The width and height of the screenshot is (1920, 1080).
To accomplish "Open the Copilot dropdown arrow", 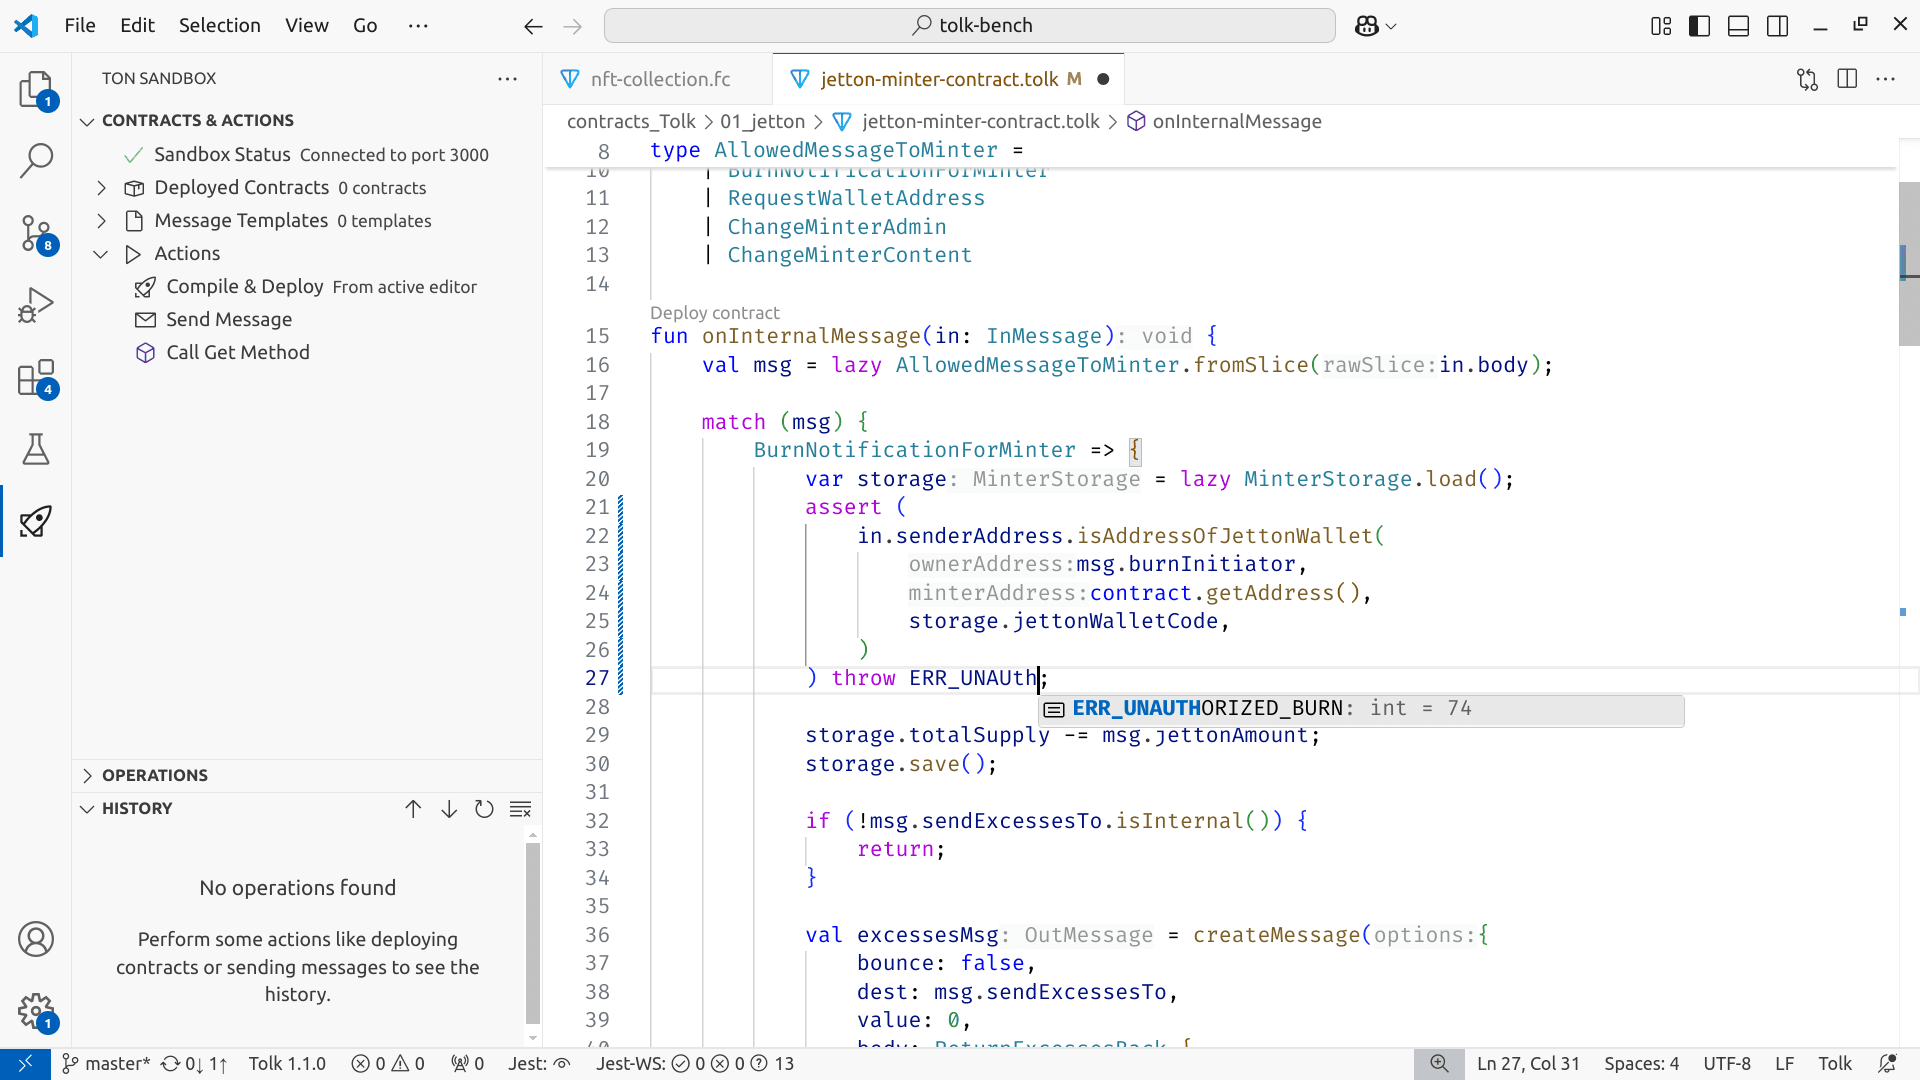I will pos(1391,26).
